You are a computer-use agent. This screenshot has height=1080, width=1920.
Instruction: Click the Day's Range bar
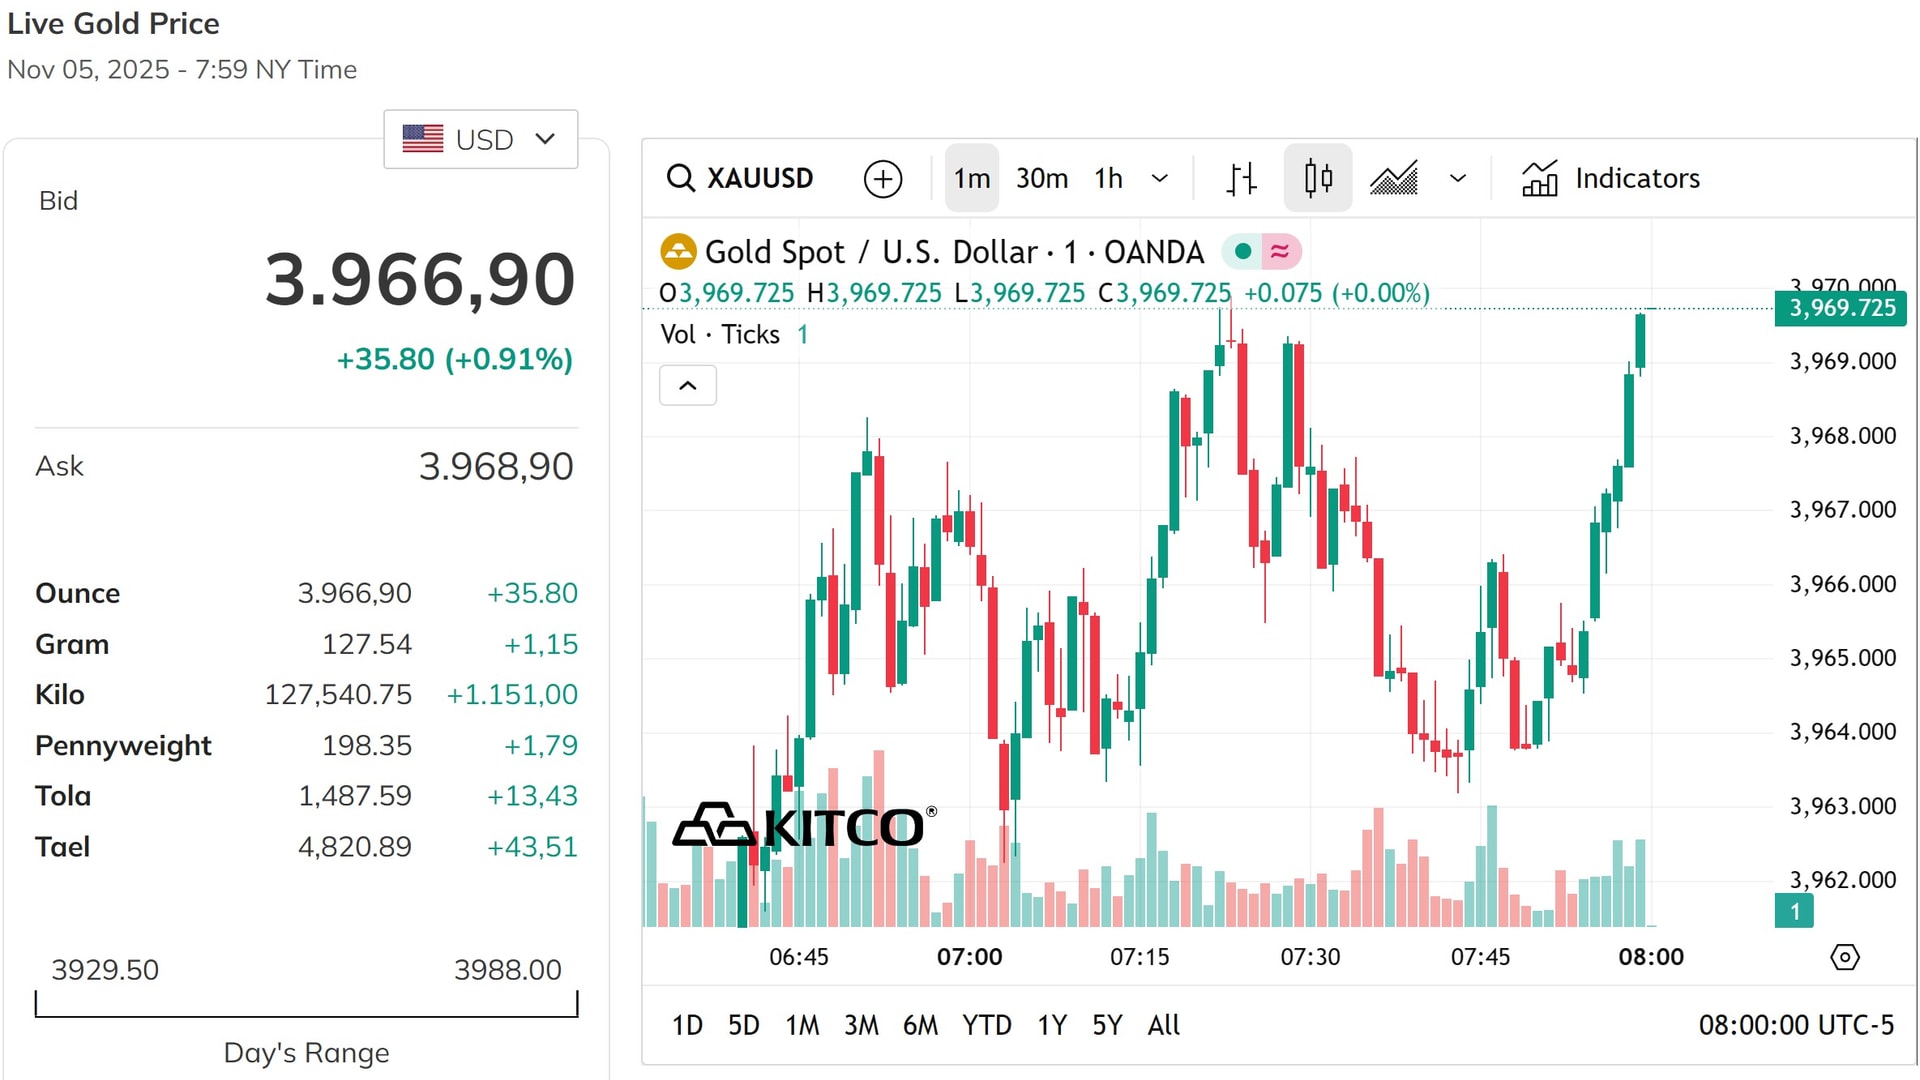[306, 1004]
